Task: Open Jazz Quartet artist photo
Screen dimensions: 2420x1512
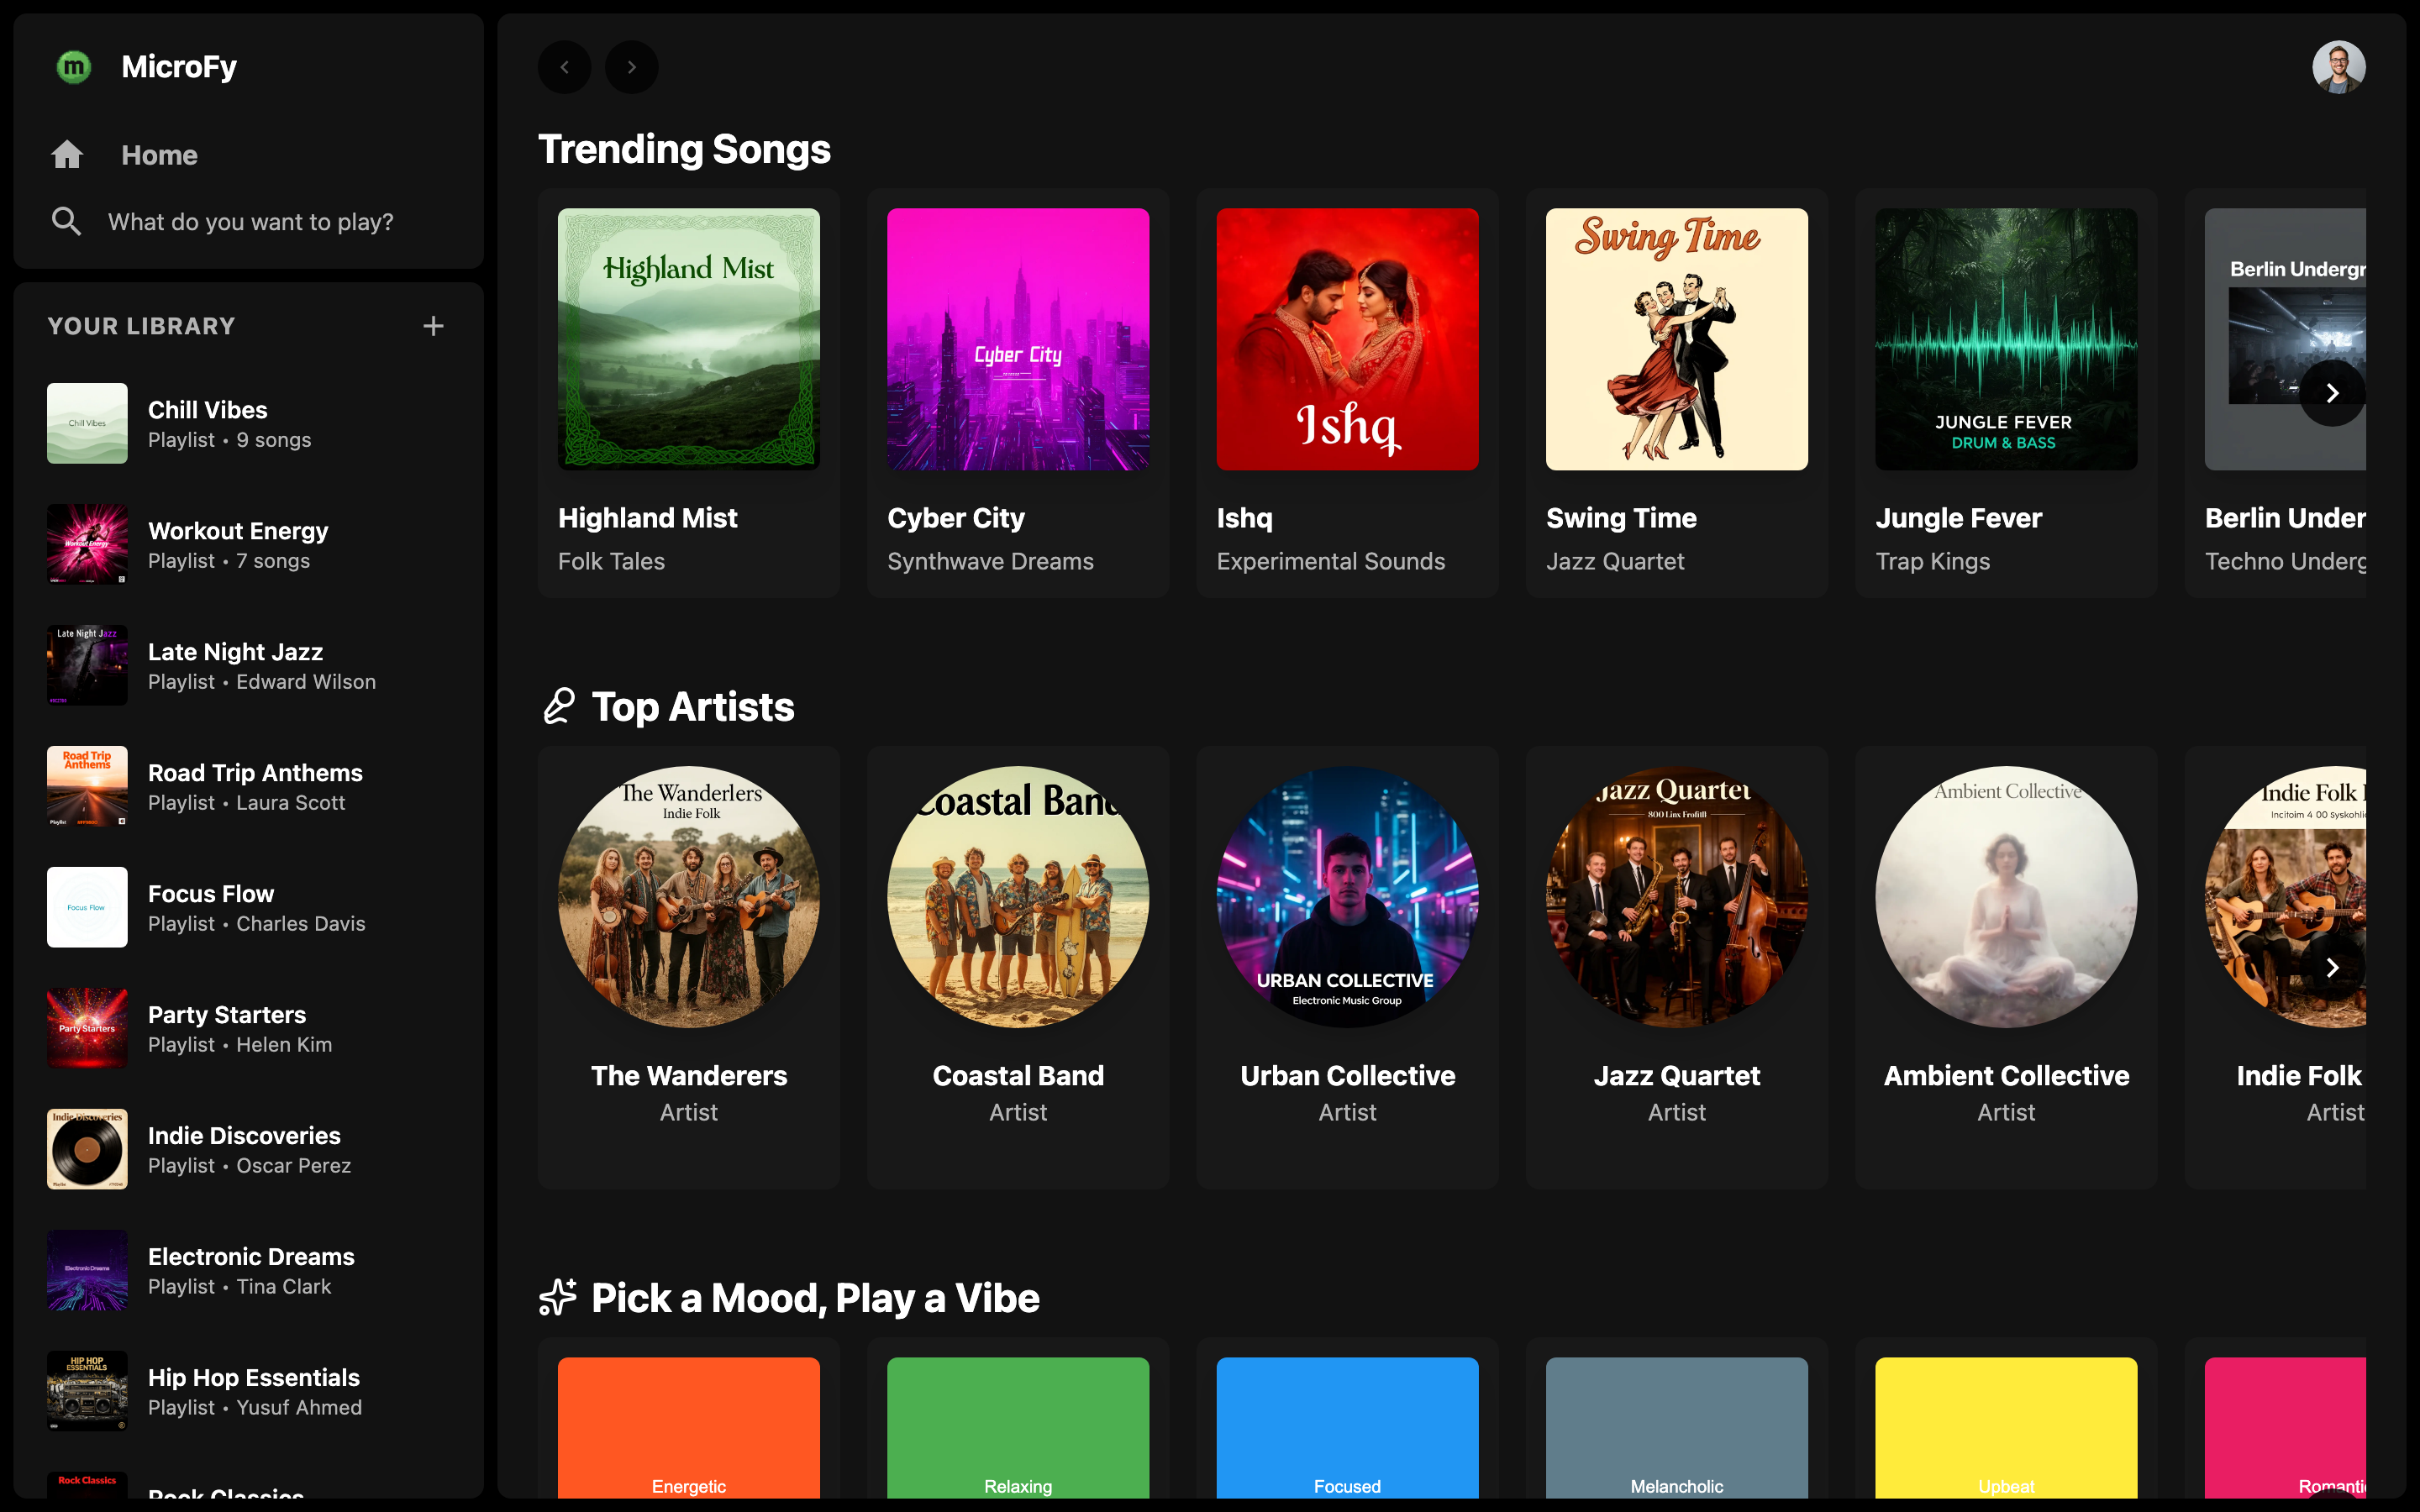Action: [x=1677, y=897]
